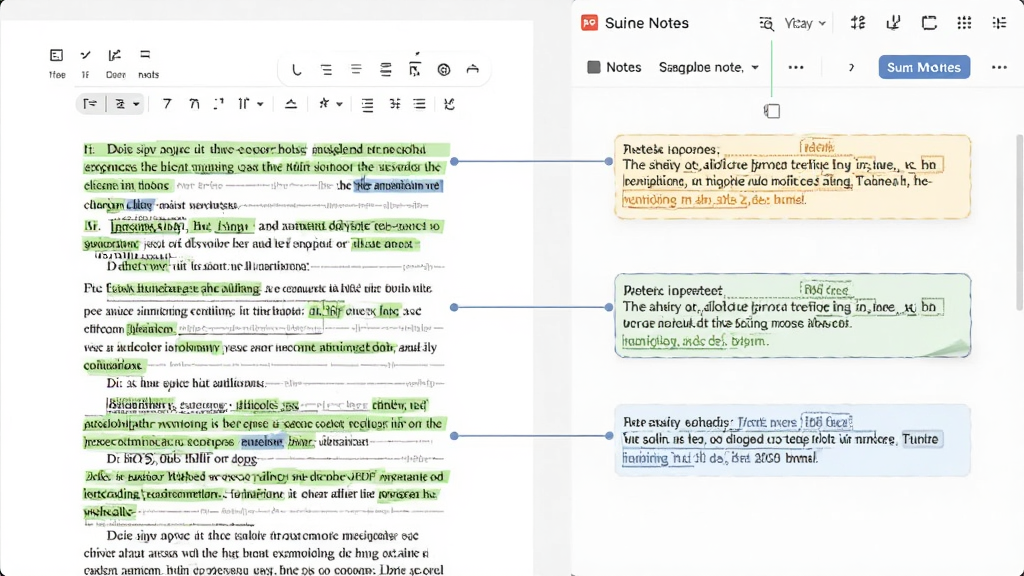The image size is (1024, 576).
Task: Open the Sagploe note dropdown
Action: point(709,67)
